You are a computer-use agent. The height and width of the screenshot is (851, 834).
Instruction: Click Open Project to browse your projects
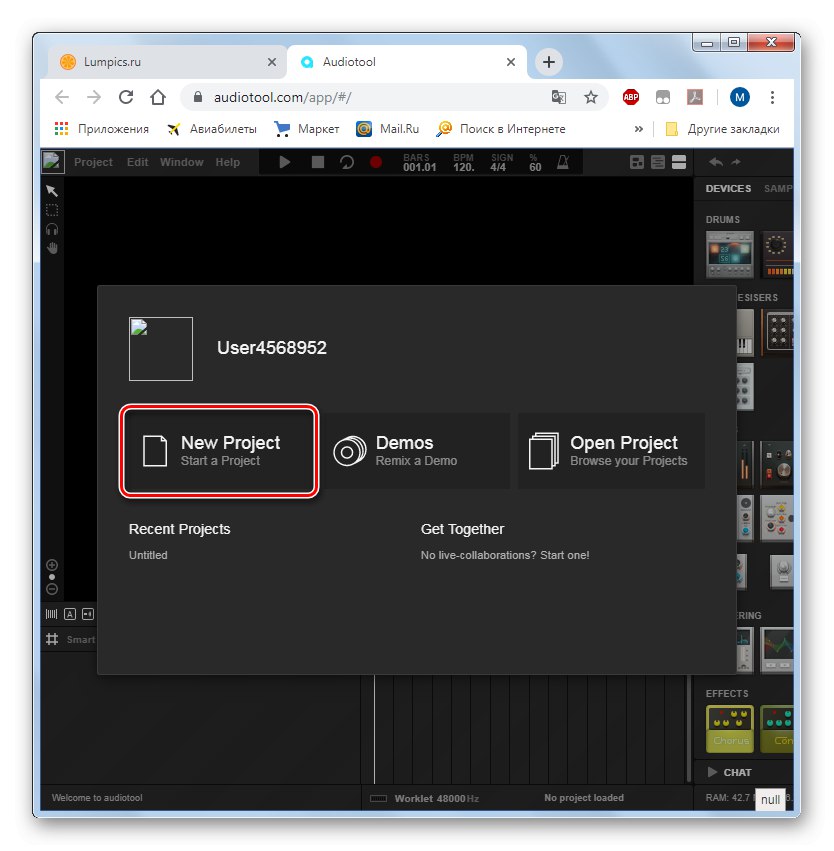(x=611, y=450)
